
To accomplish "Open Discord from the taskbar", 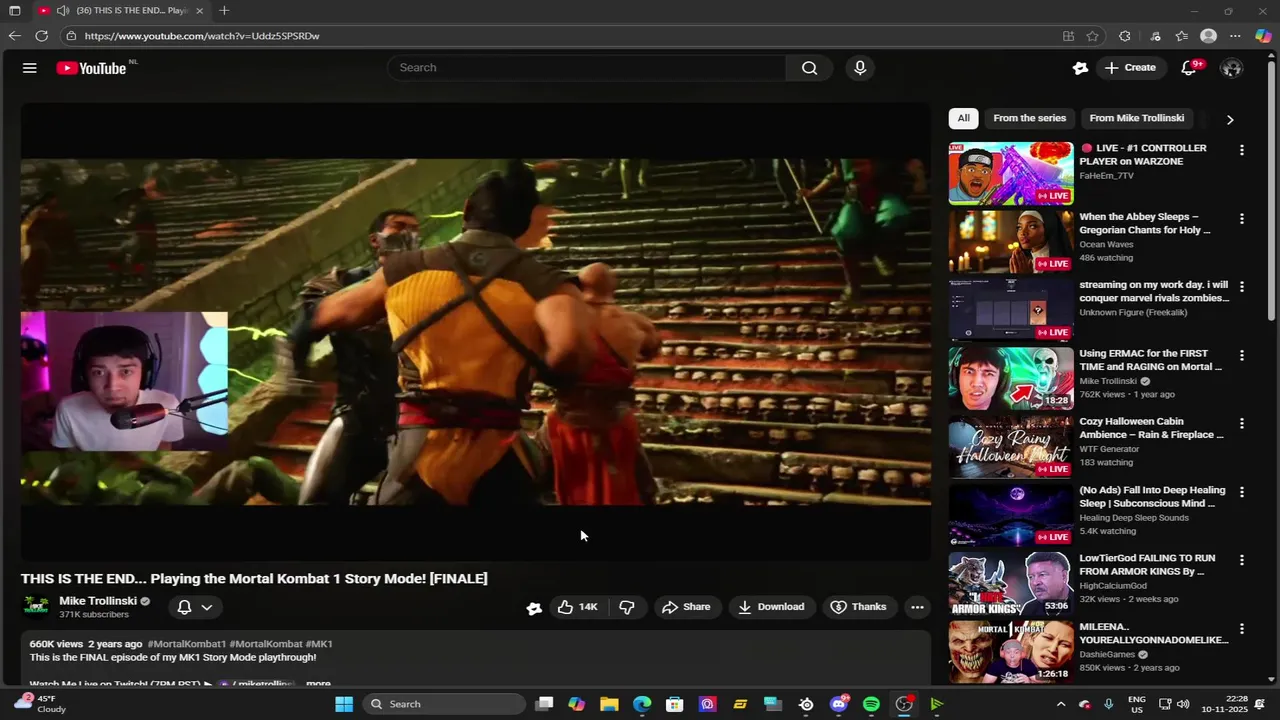I will coord(839,704).
